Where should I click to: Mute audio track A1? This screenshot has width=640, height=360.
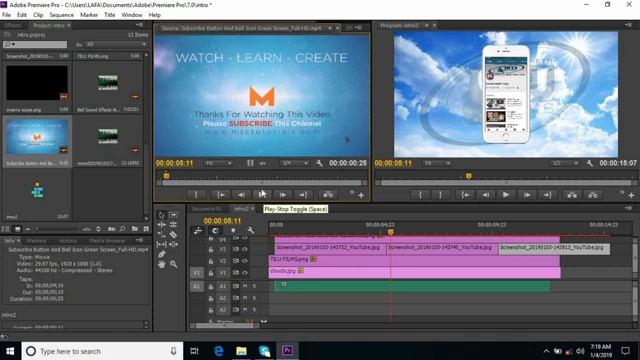point(245,287)
